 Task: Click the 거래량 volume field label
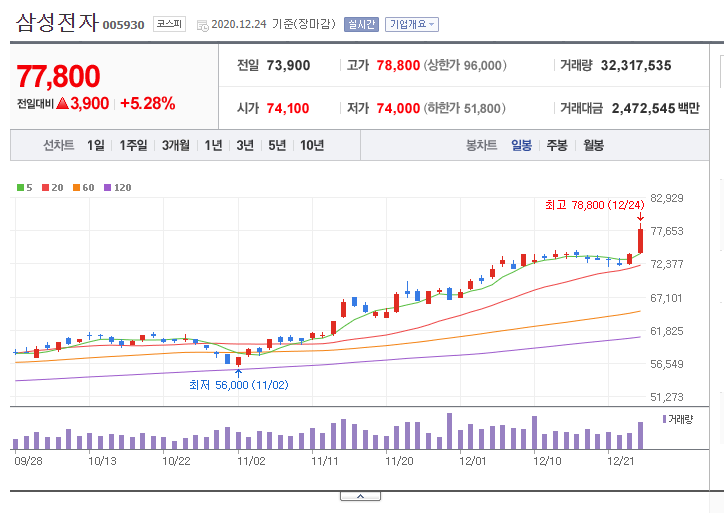pos(576,66)
